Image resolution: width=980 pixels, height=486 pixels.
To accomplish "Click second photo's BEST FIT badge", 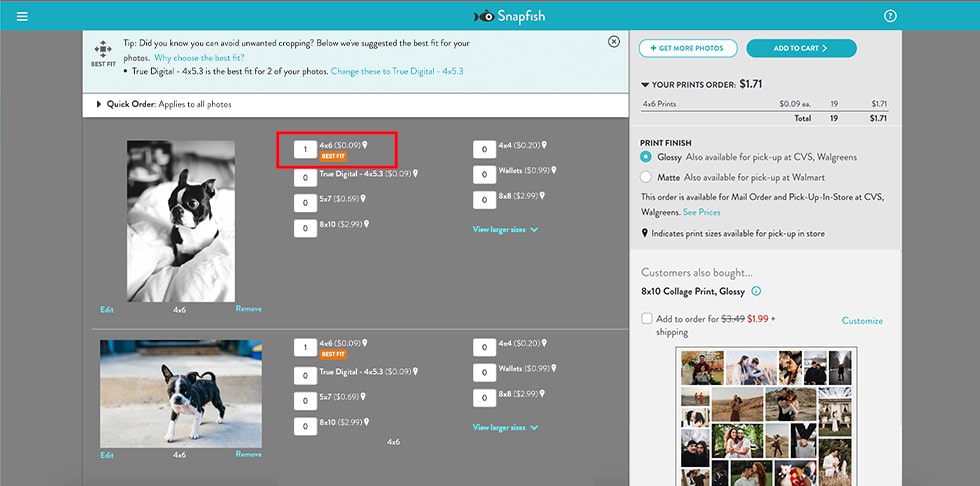I will pos(333,354).
